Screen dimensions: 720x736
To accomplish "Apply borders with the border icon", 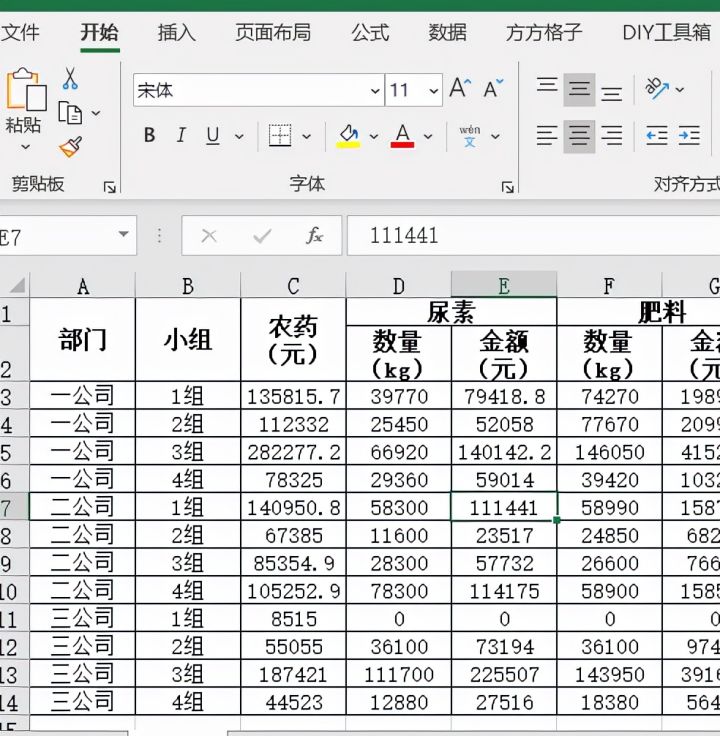I will (280, 136).
